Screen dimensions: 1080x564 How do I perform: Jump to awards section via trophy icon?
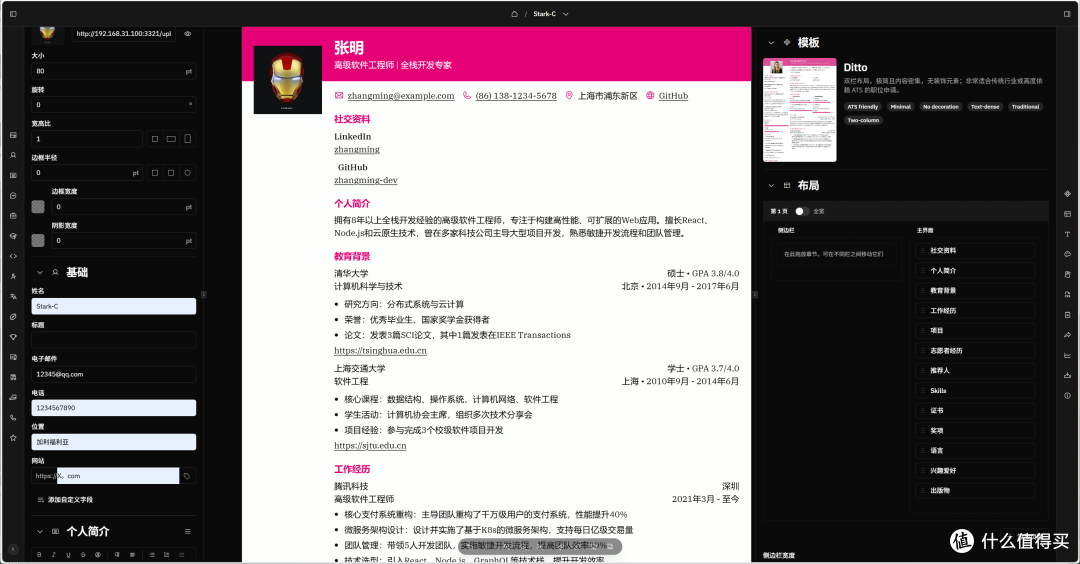point(13,337)
